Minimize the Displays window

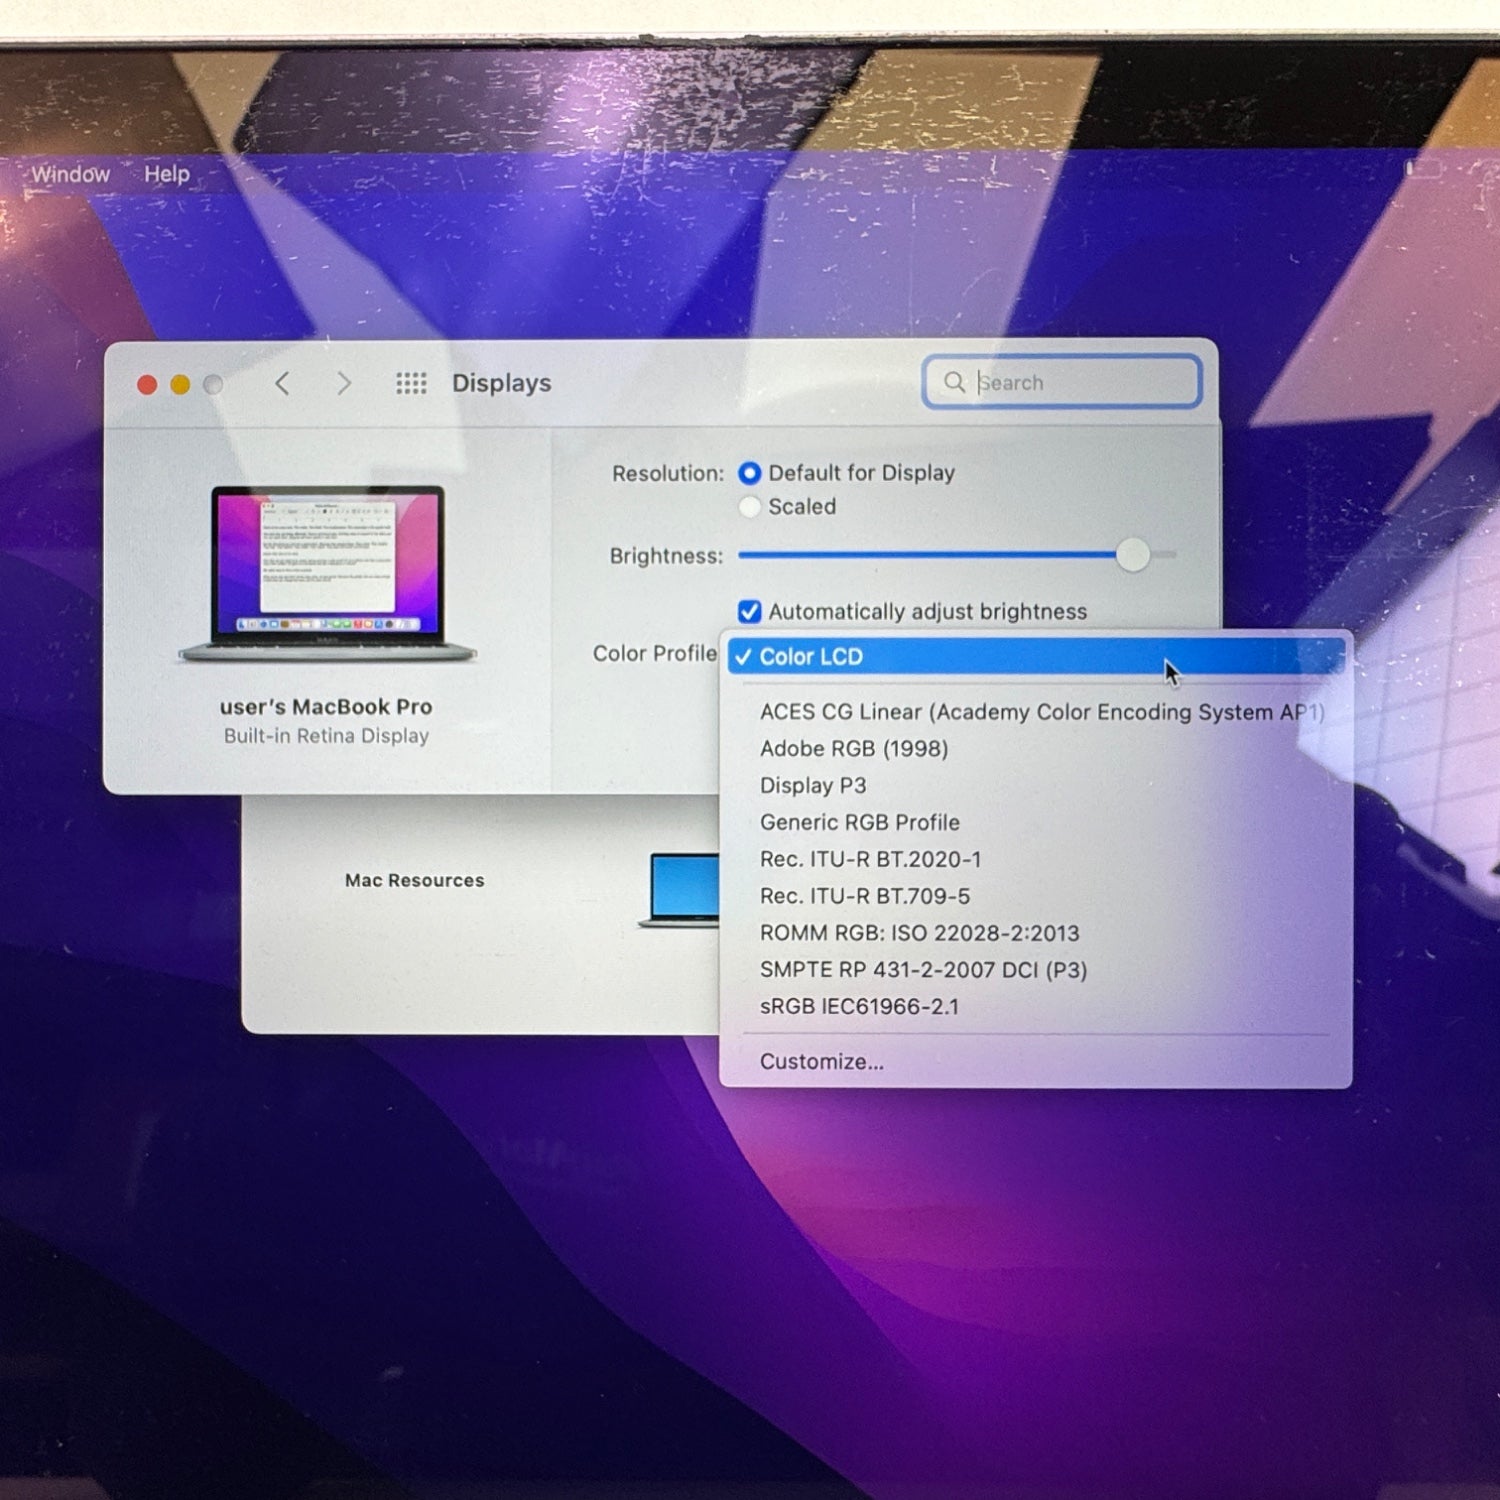(180, 385)
